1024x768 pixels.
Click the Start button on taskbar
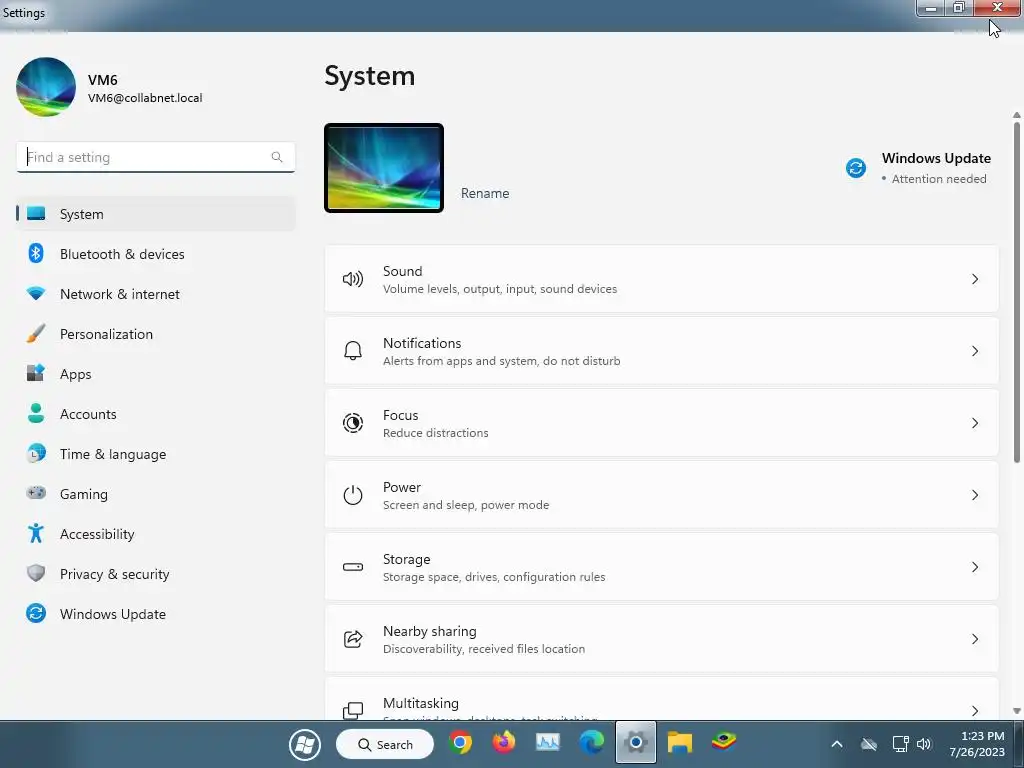pos(305,744)
